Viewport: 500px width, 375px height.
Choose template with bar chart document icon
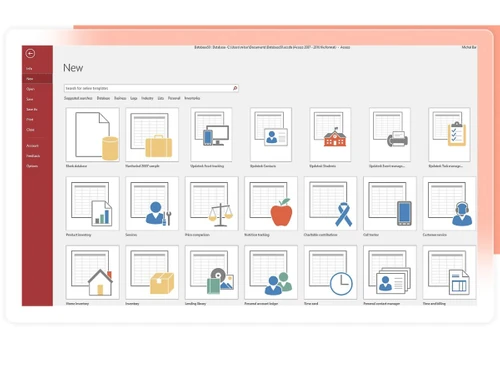tap(92, 203)
